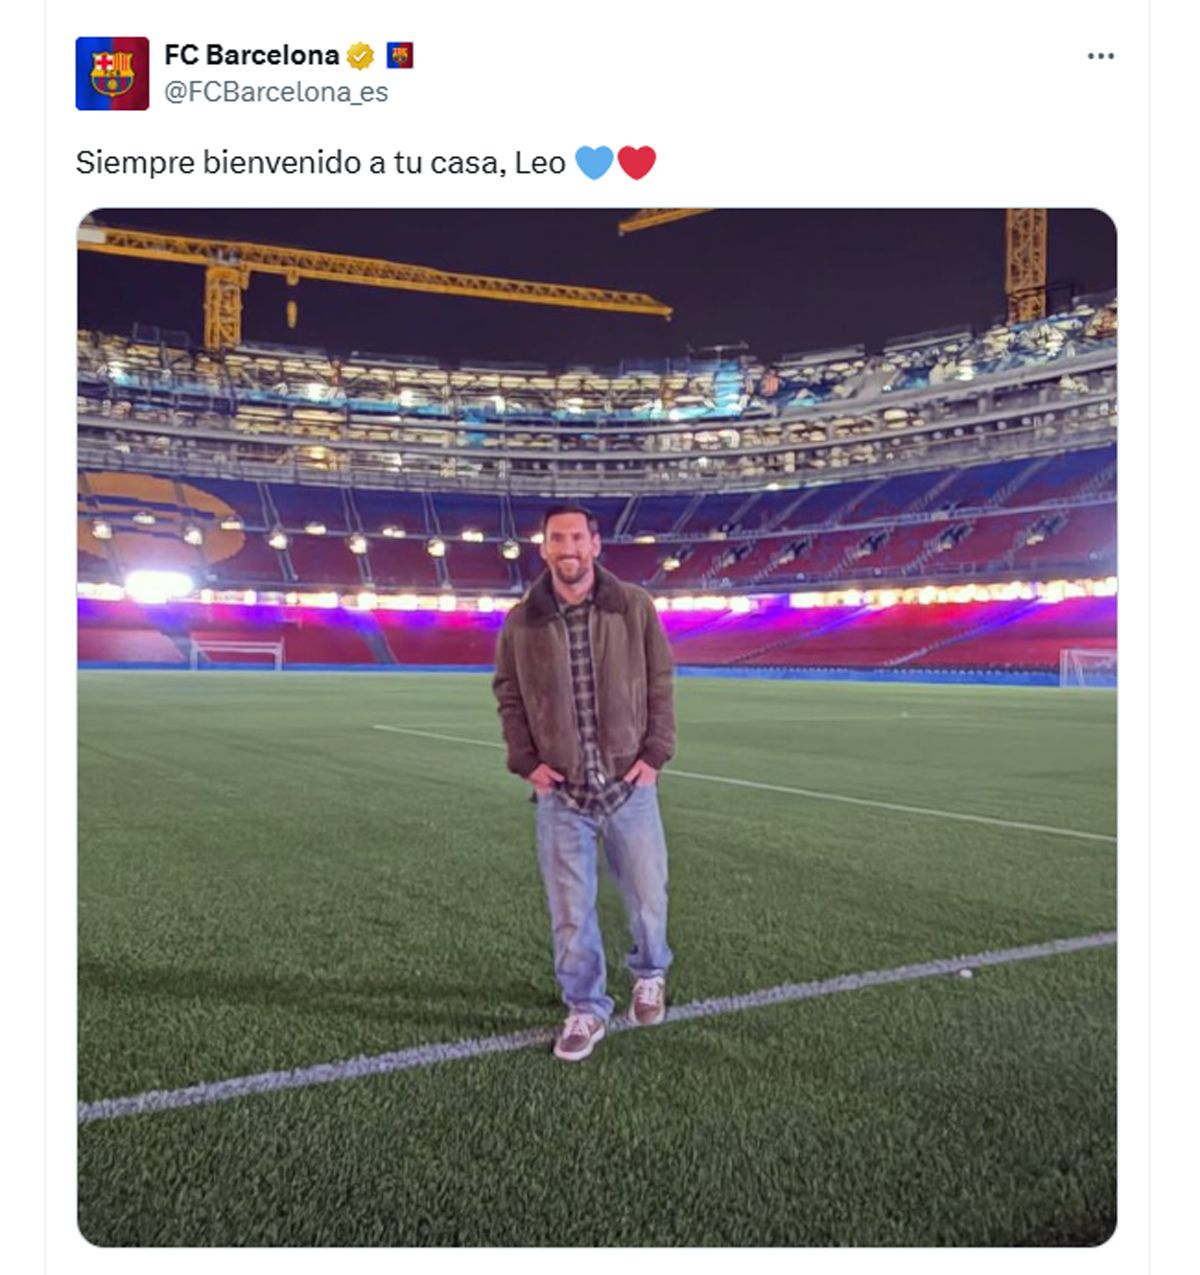Click the bright floodlight glare on the left
1200x1275 pixels.
[x=158, y=585]
